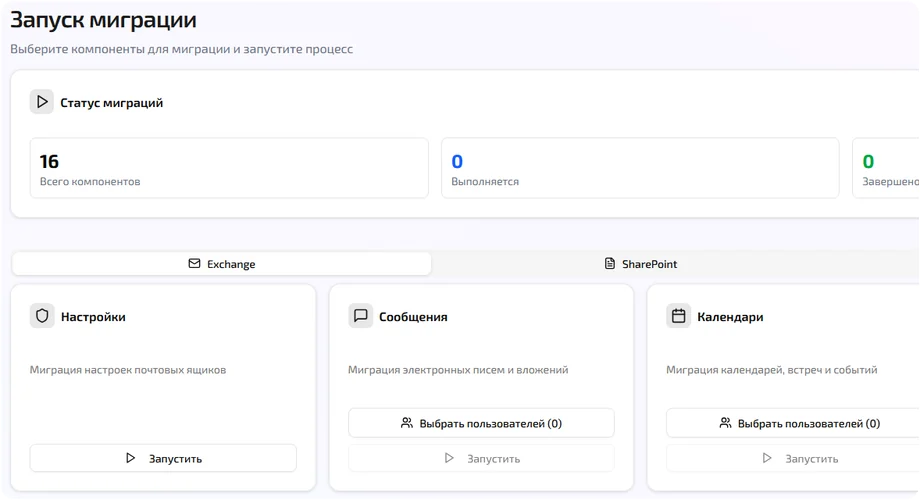
Task: Click text Миграция настроек почтовых ящиков
Action: point(128,370)
